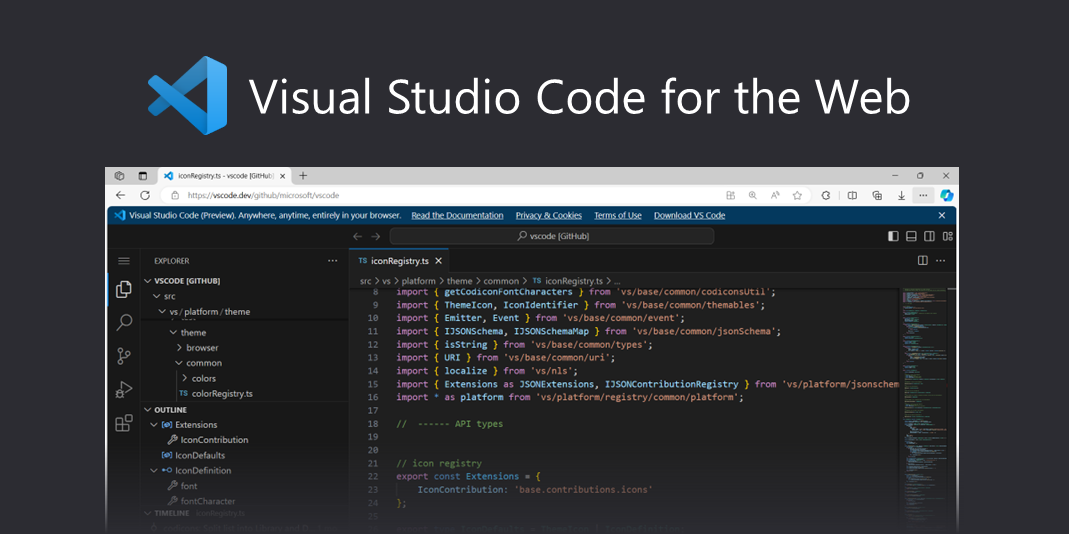Click the Download VS Code link
1069x534 pixels.
tap(689, 215)
